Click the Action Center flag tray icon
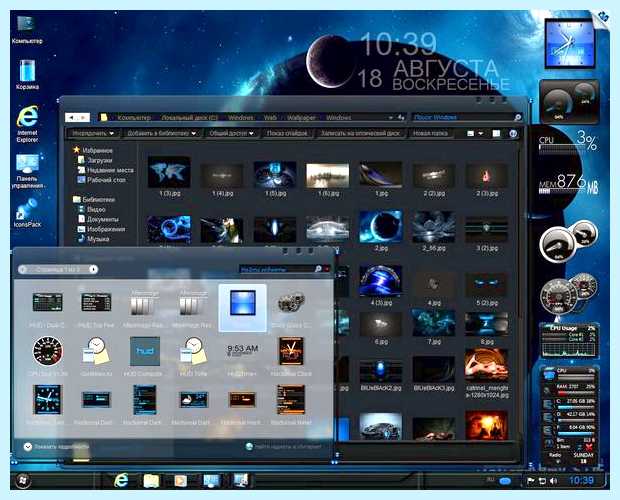Screen dimensions: 620x500 click(x=531, y=481)
